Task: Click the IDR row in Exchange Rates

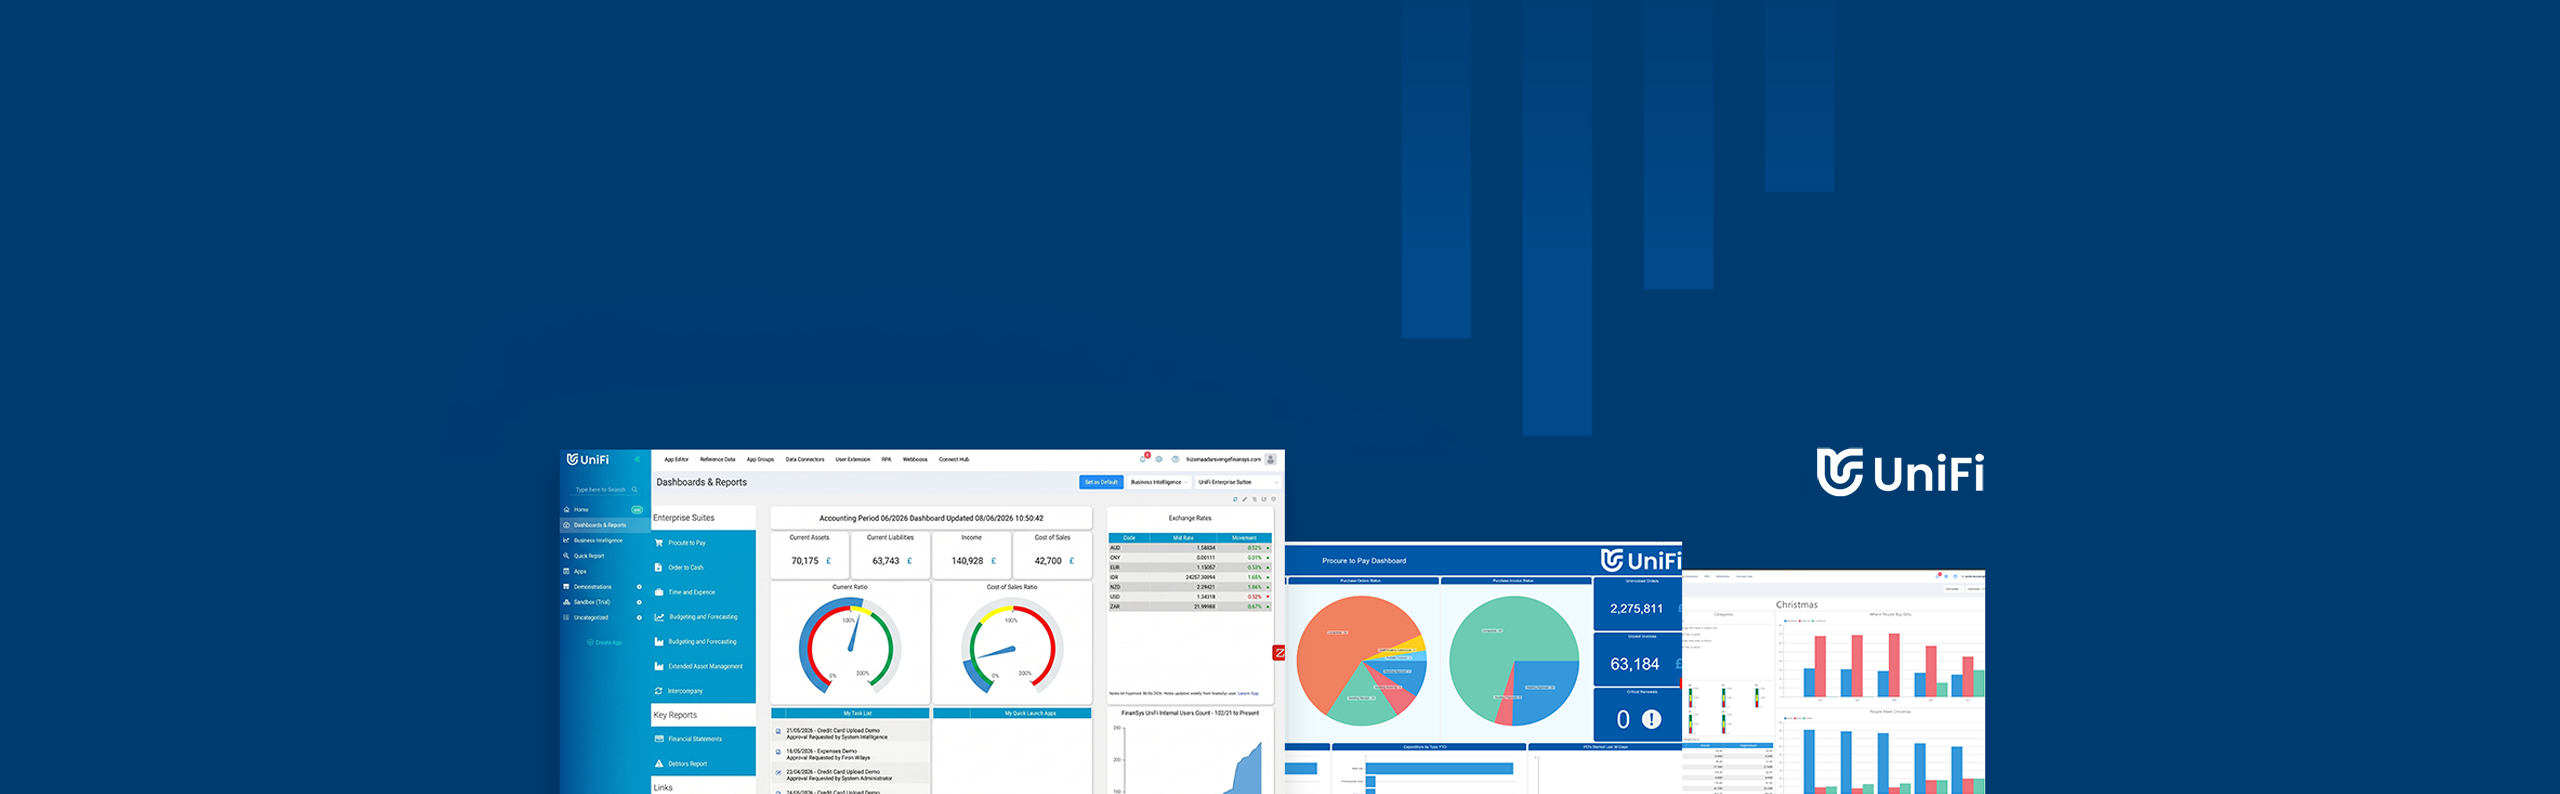Action: click(1189, 577)
